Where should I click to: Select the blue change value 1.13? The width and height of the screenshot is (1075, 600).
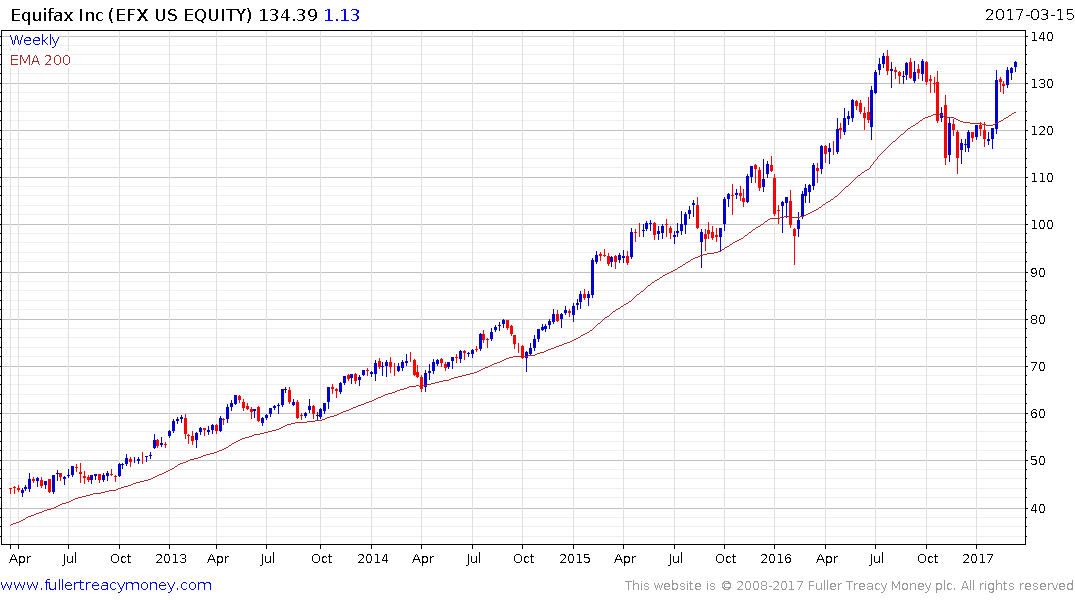coord(341,15)
